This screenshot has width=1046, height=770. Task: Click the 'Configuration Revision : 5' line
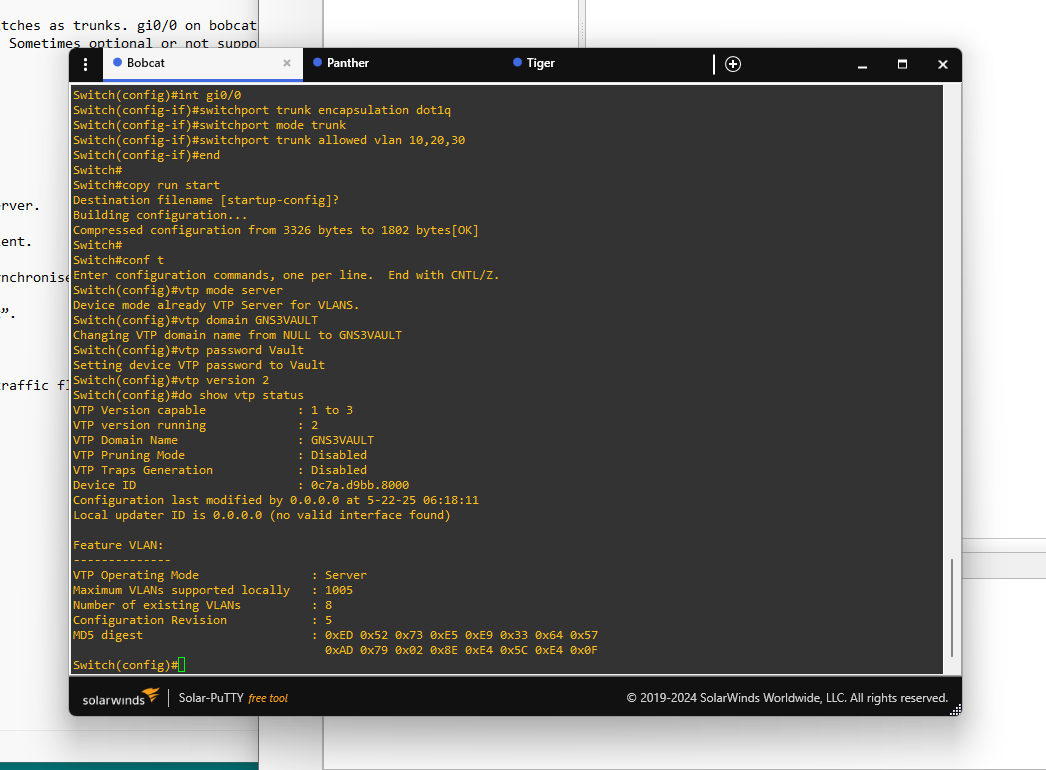202,620
